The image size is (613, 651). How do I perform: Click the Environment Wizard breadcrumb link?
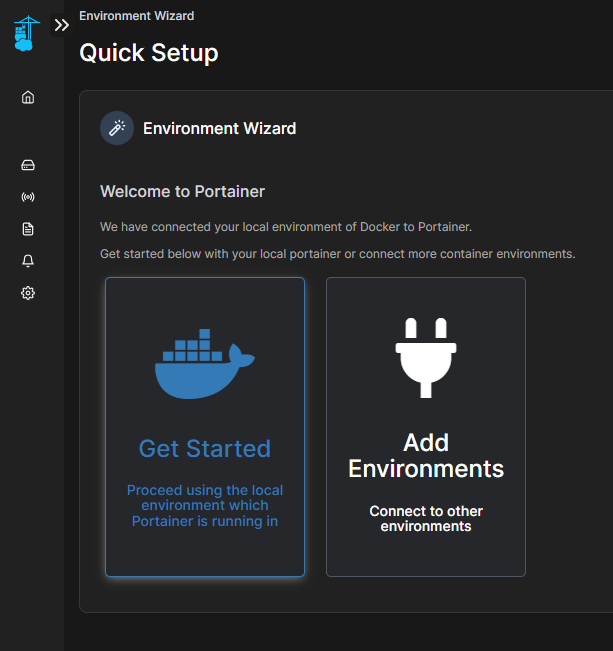[136, 16]
